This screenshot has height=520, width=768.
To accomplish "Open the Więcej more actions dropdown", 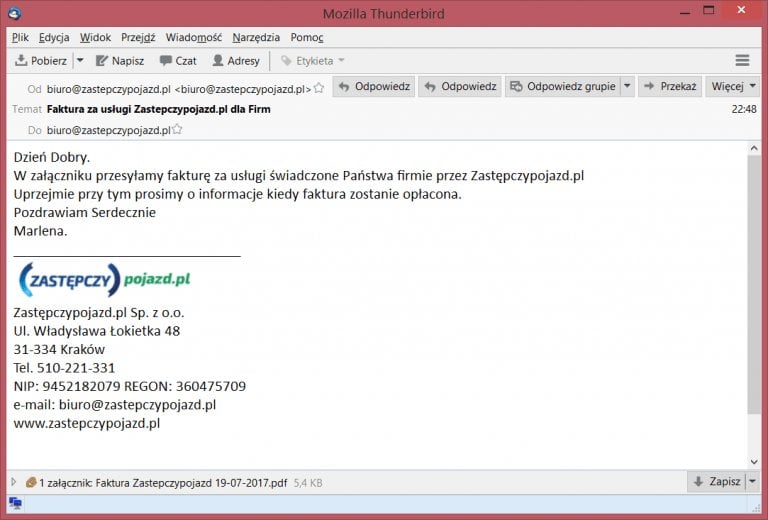I will point(733,87).
